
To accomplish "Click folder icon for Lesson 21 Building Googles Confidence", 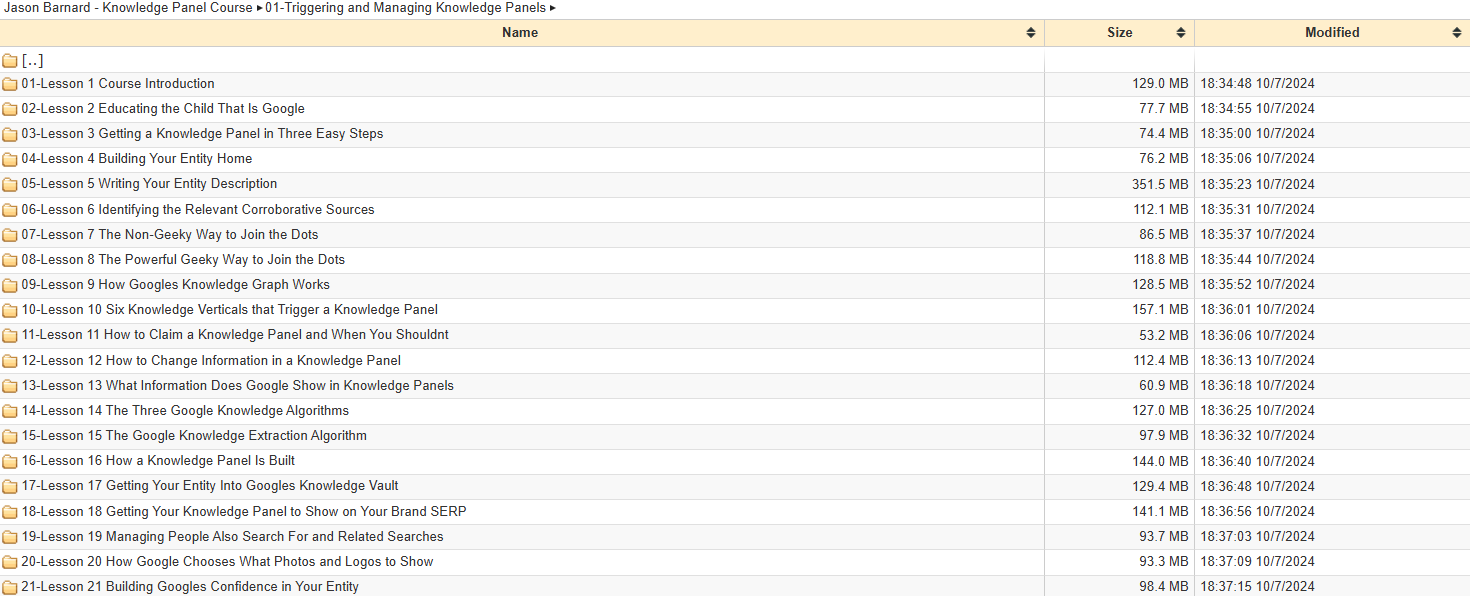I will pyautogui.click(x=10, y=587).
